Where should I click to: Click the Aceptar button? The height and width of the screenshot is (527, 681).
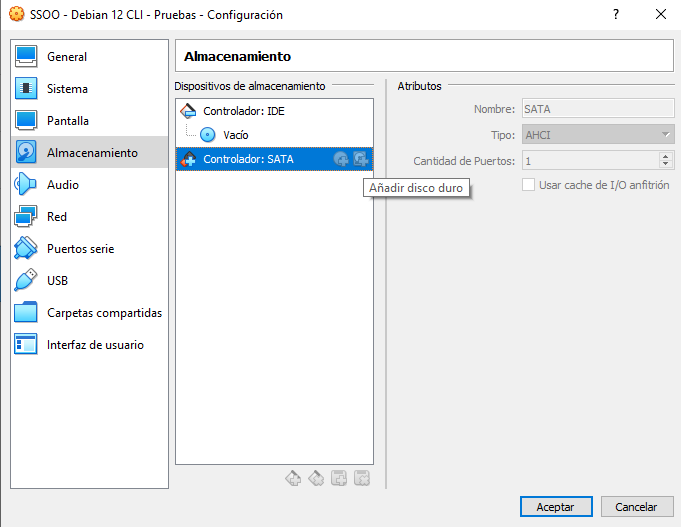click(555, 507)
